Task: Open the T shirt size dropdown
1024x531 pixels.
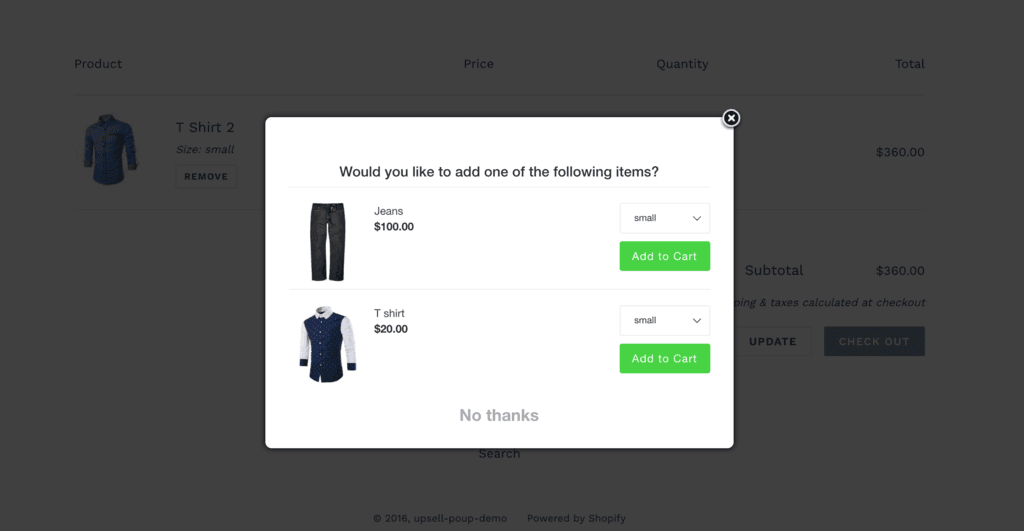Action: pyautogui.click(x=664, y=320)
